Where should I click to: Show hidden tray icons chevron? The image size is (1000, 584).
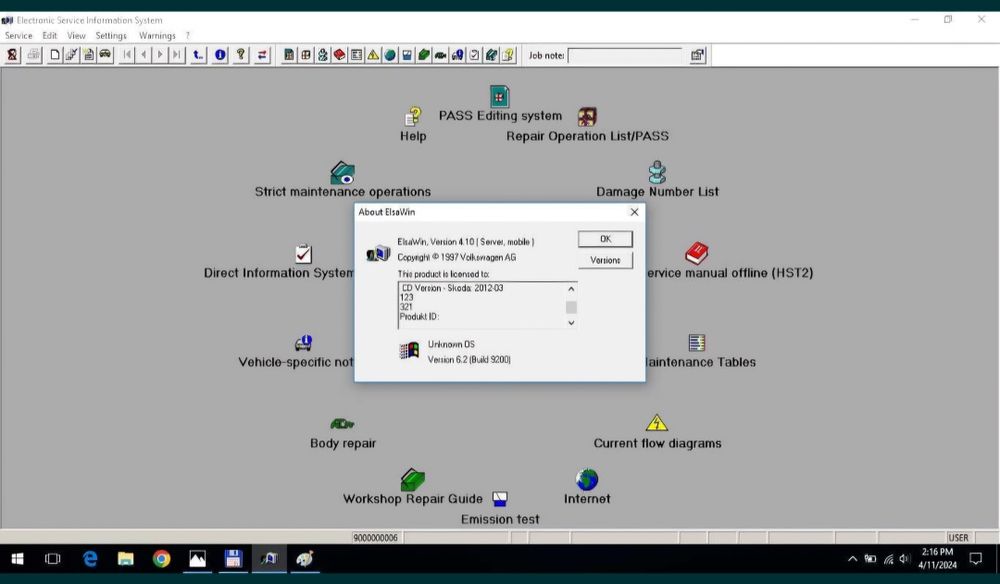(852, 559)
